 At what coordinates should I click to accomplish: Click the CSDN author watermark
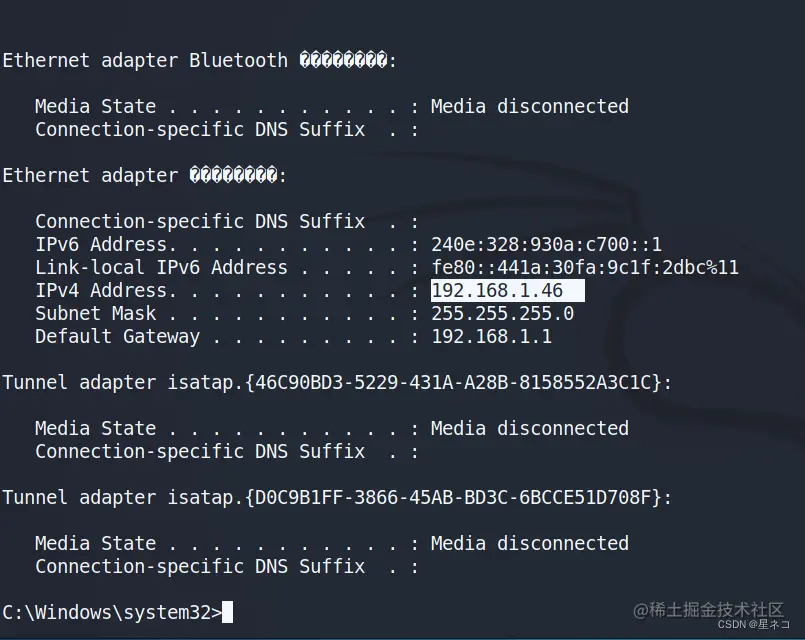(x=755, y=624)
